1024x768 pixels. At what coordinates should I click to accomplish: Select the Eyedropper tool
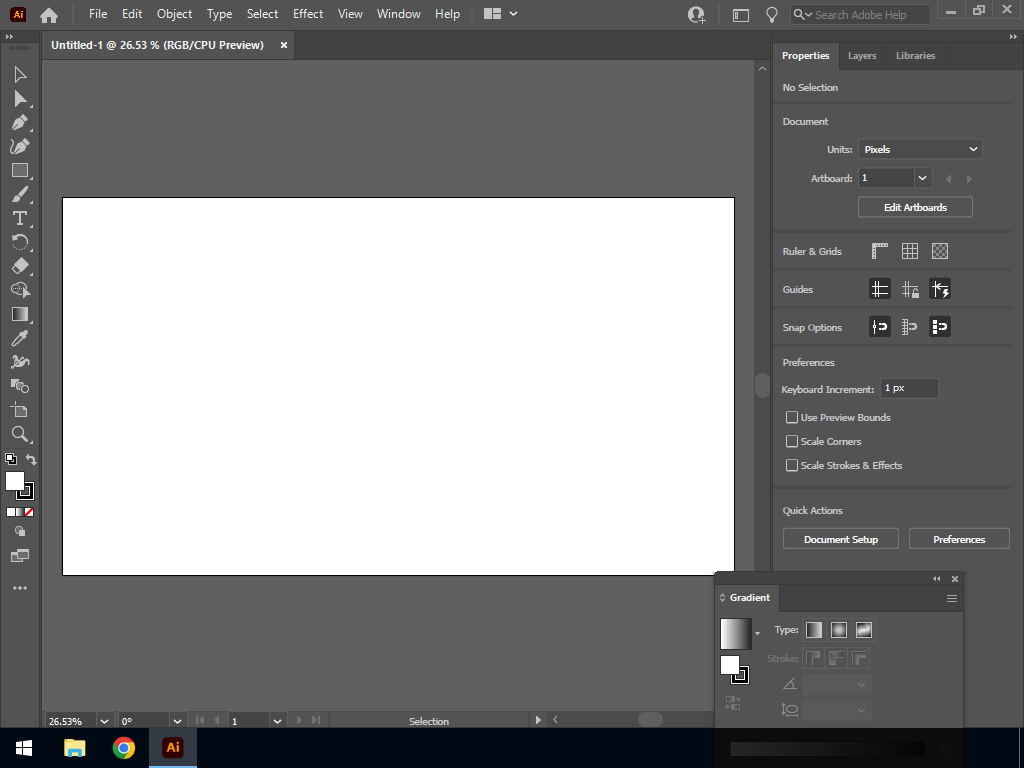20,338
